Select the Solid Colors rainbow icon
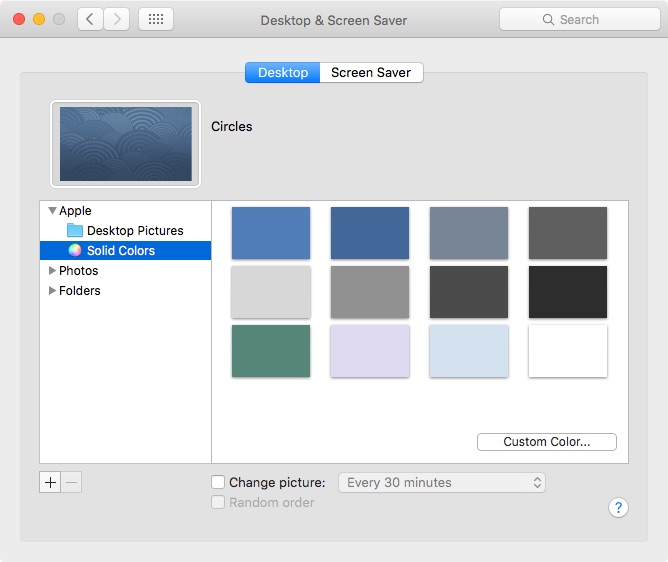This screenshot has width=668, height=562. [75, 251]
